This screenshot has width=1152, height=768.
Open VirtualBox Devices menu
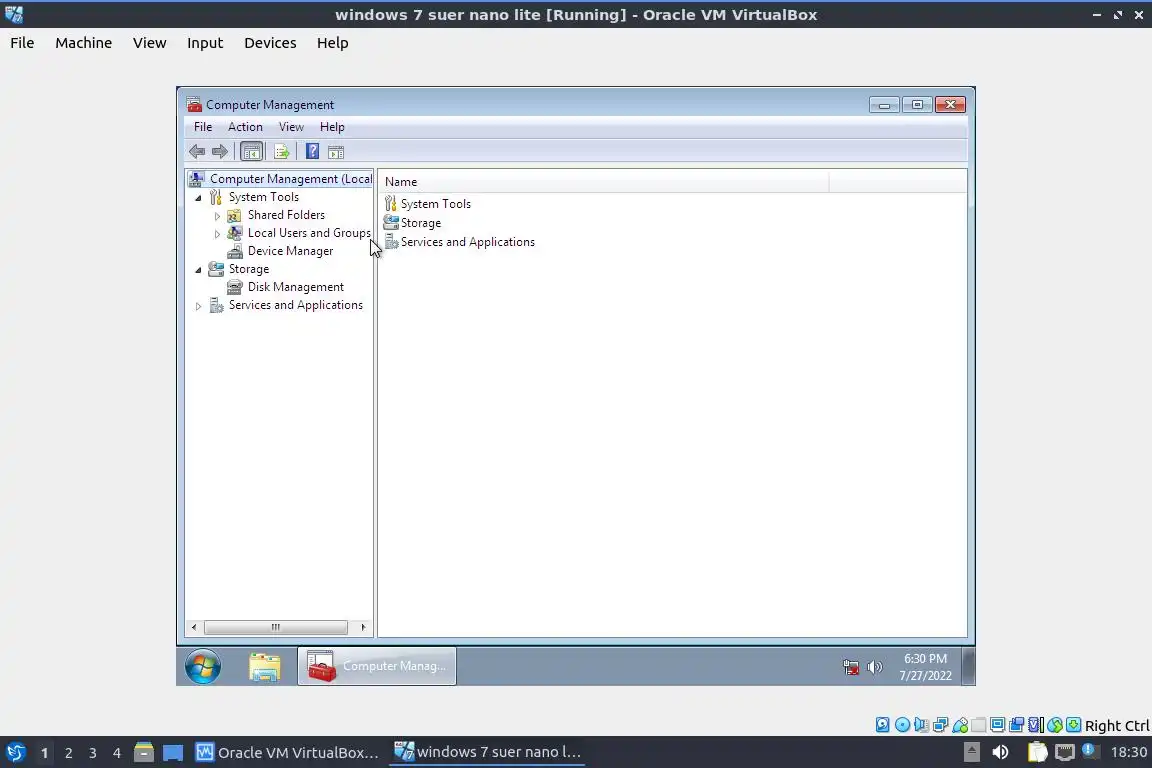point(270,43)
